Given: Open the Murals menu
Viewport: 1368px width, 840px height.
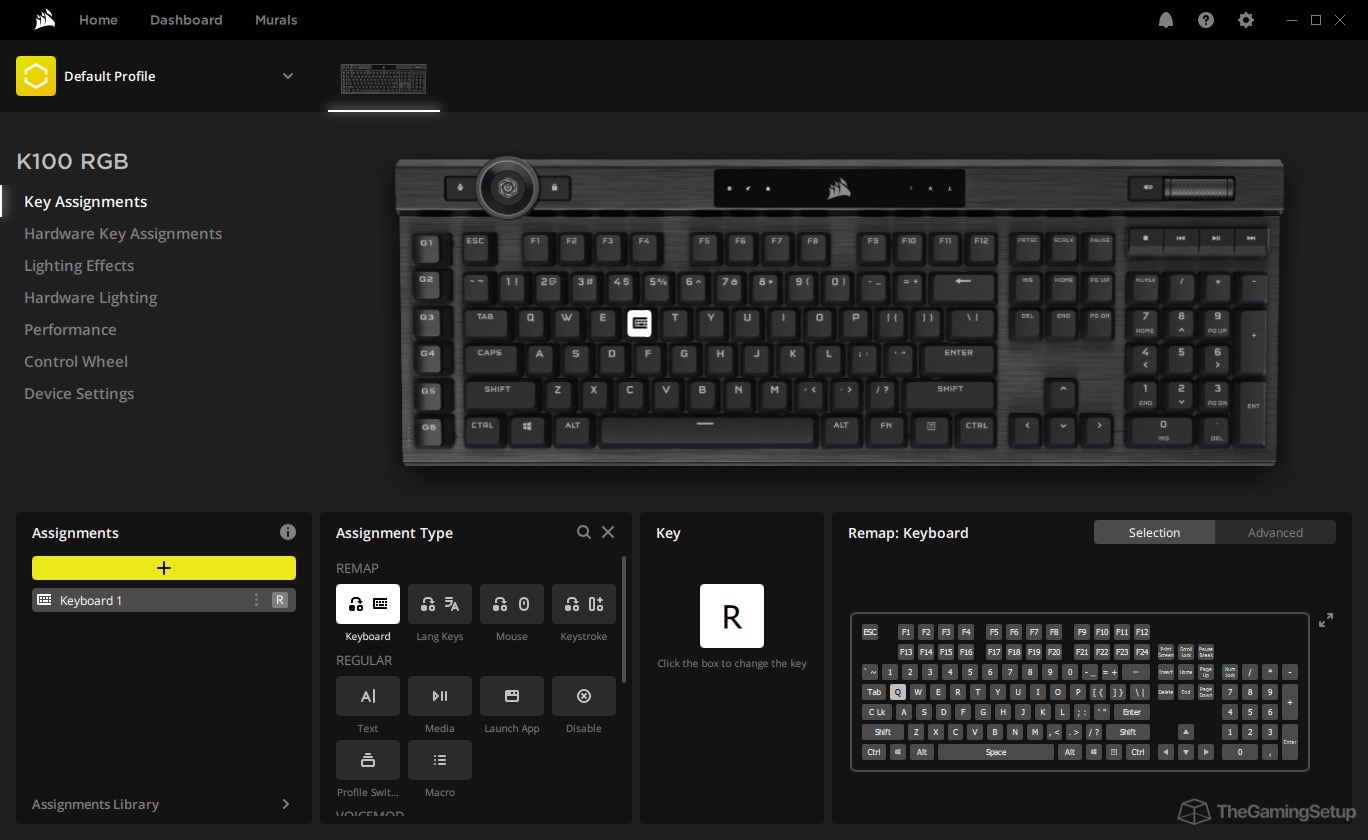Looking at the screenshot, I should point(276,19).
